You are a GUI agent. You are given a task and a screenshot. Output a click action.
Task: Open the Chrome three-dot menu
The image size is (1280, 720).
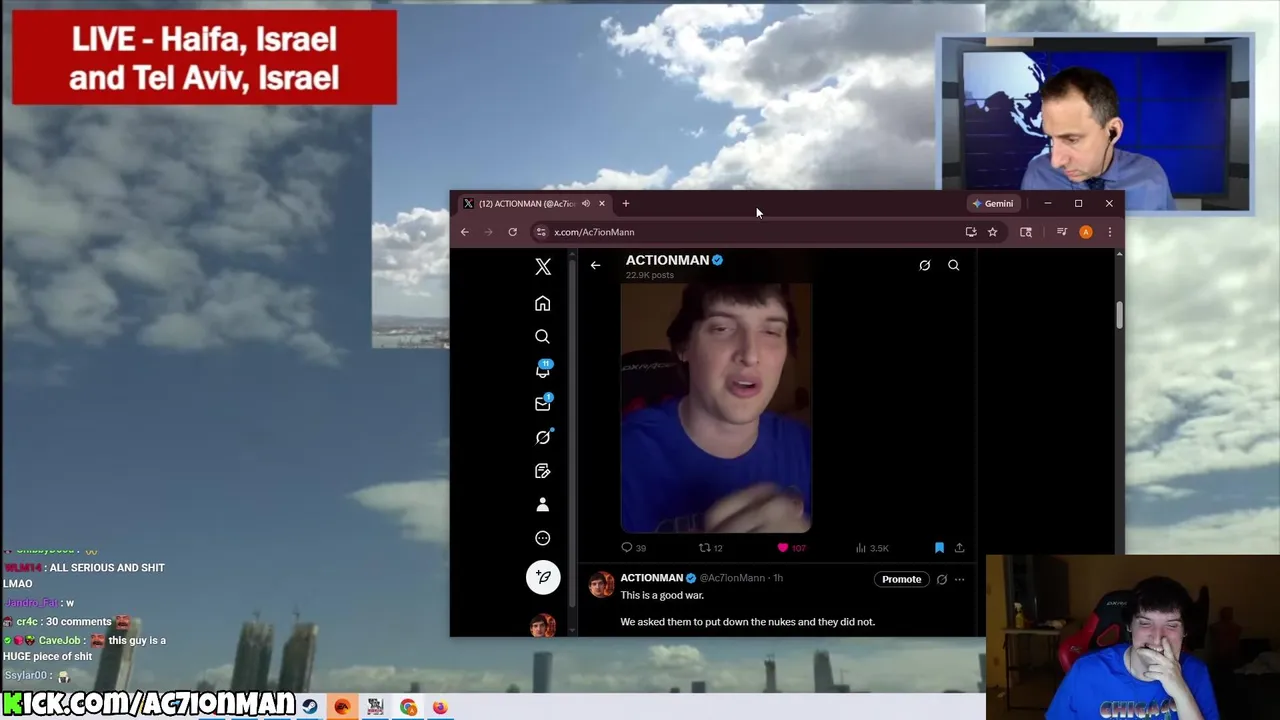click(1109, 232)
